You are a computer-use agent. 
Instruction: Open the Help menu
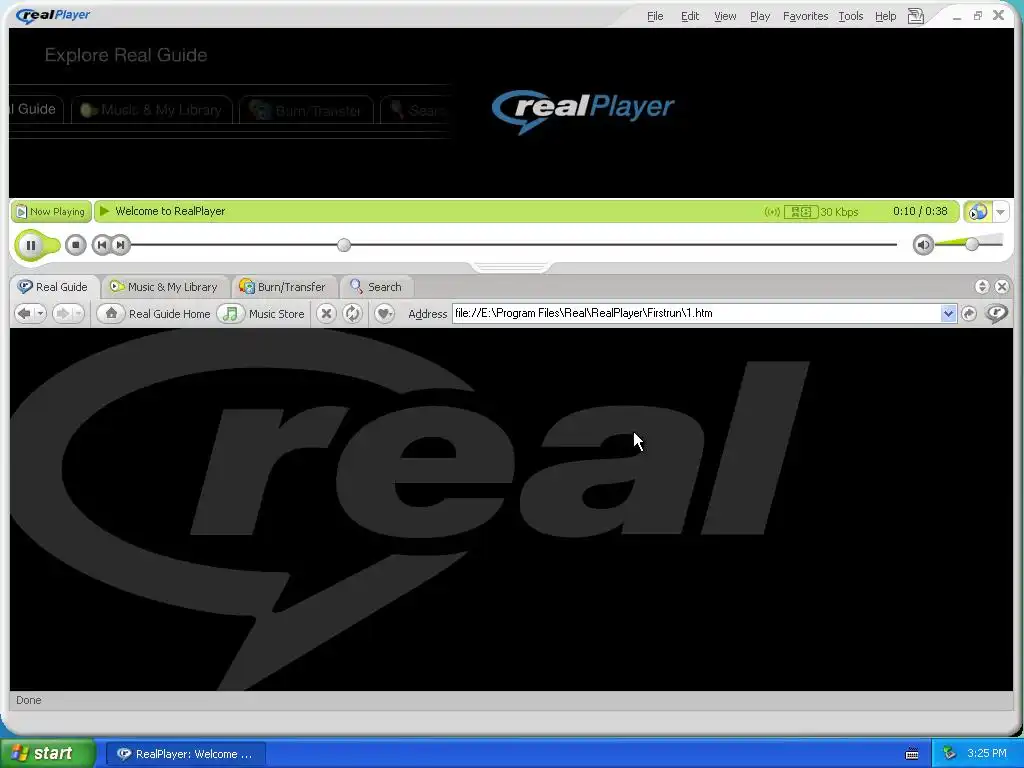pos(886,16)
